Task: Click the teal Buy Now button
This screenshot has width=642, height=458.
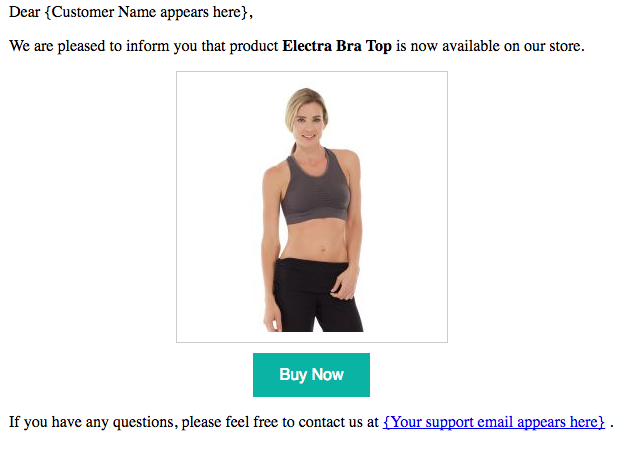Action: click(x=311, y=375)
